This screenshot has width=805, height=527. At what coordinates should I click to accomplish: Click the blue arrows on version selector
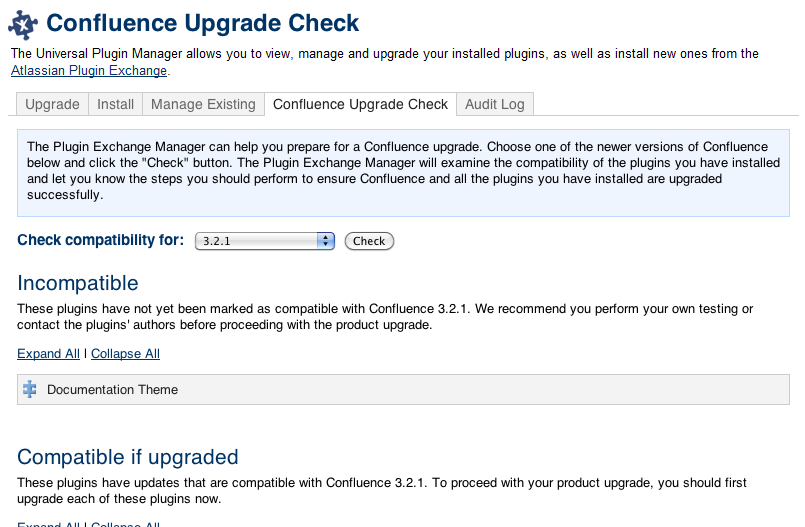(x=325, y=241)
